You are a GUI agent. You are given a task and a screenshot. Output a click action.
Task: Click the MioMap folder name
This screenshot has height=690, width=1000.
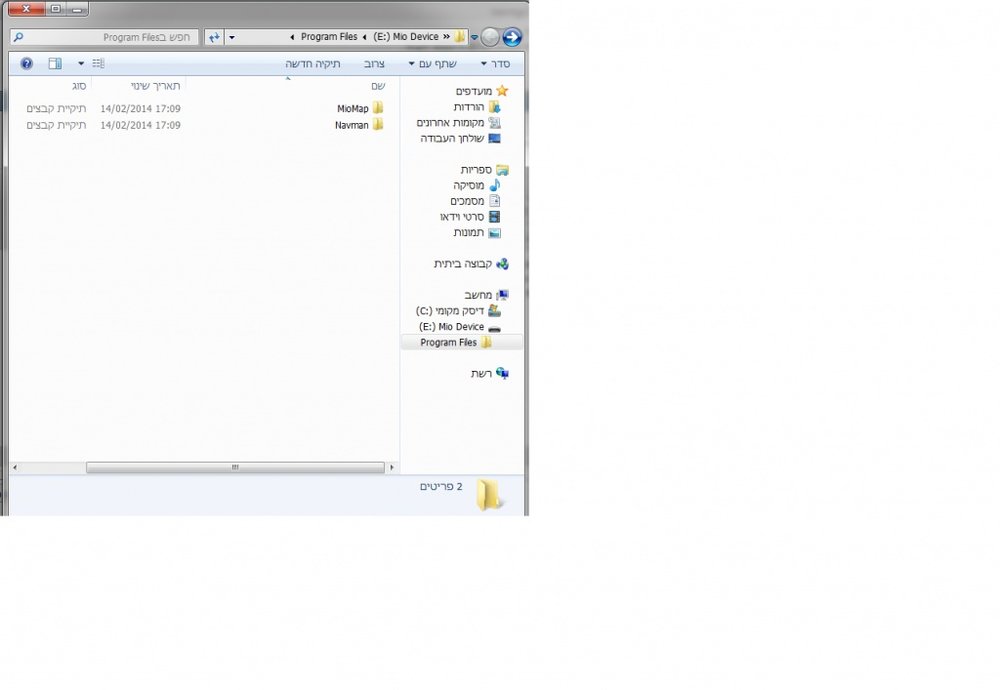coord(353,108)
